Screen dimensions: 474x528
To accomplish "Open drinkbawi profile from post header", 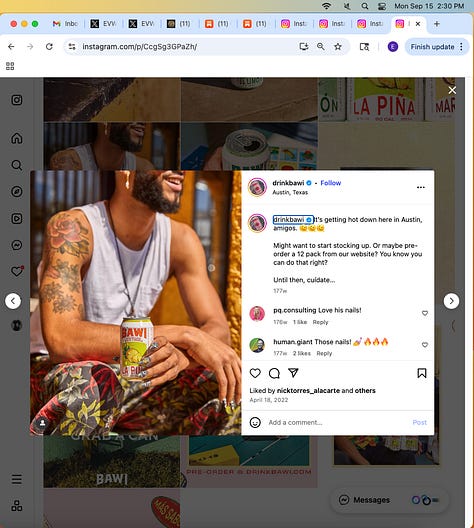I will click(x=288, y=183).
